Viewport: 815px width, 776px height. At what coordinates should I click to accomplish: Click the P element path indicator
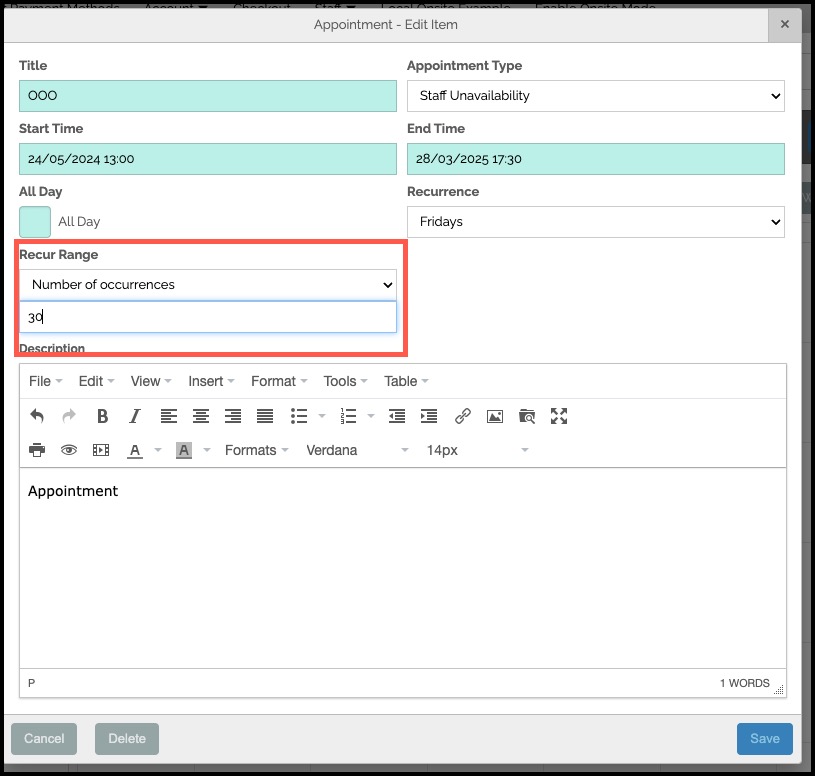tap(32, 683)
